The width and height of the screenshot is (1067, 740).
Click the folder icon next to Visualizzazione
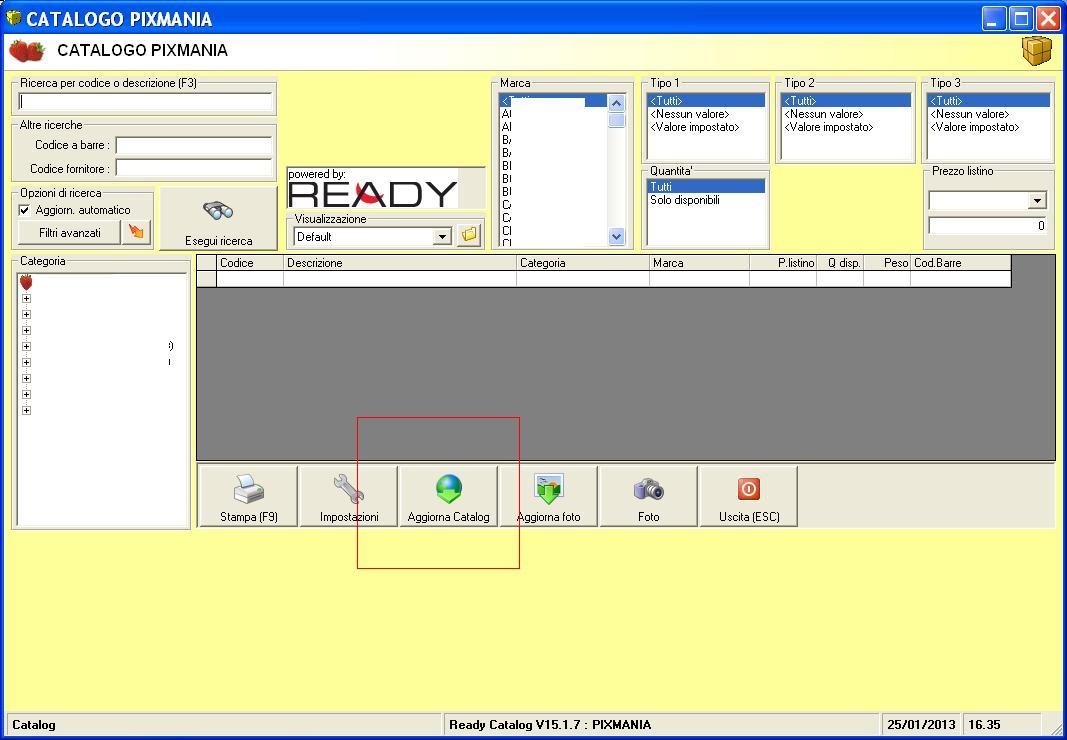pos(470,236)
